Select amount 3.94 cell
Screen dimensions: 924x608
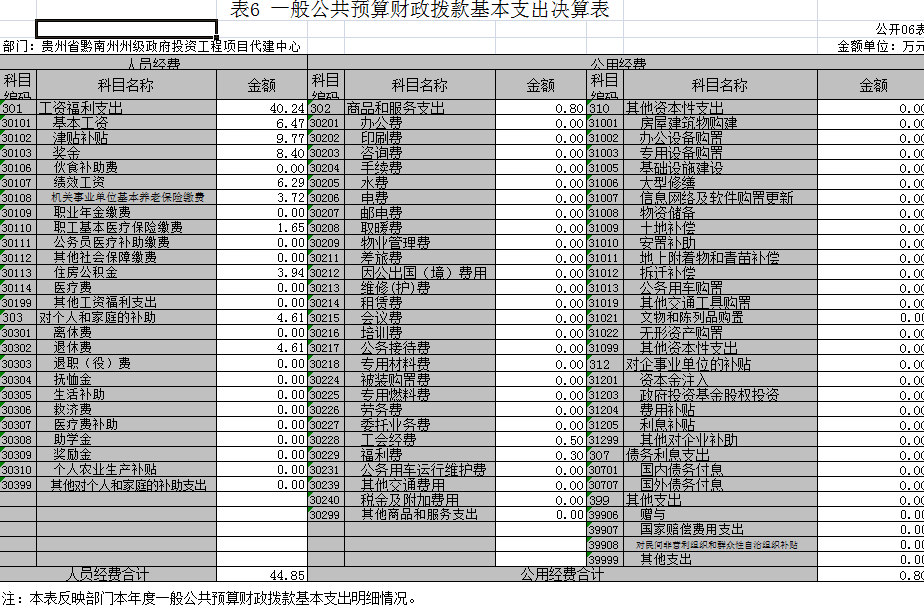pos(262,273)
